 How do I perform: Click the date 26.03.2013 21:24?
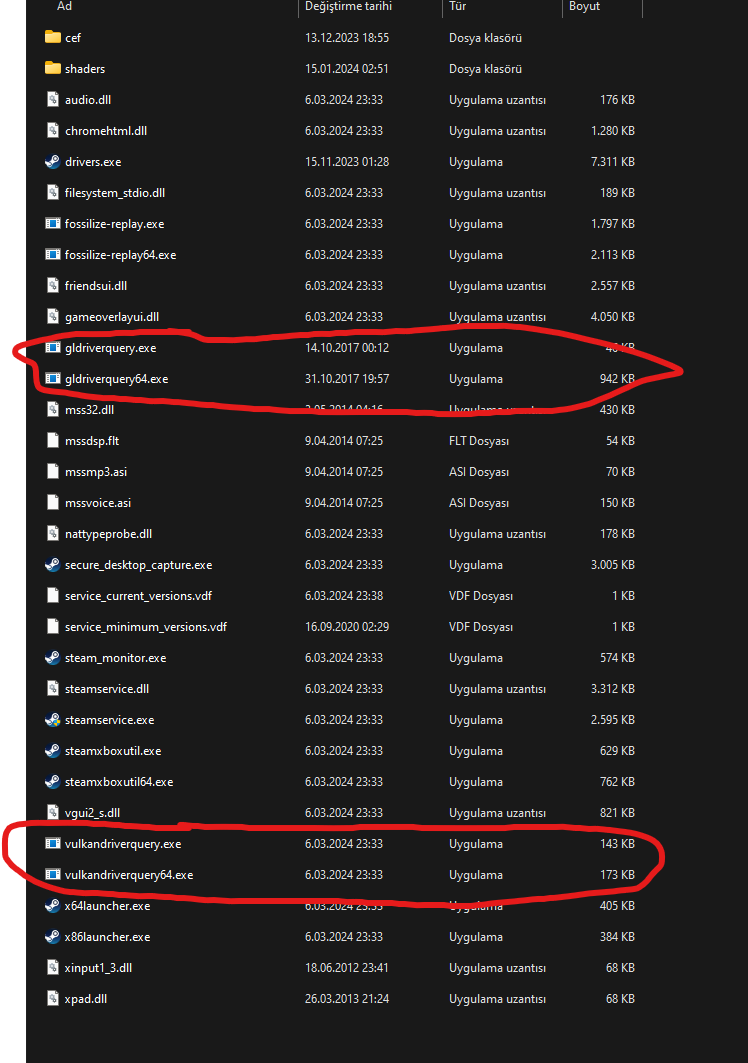347,999
